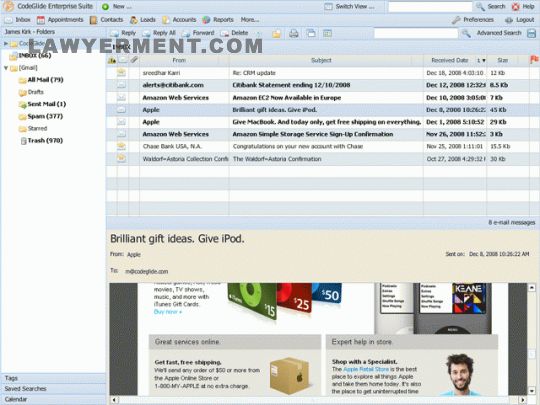Sort by the attachment paperclip column
The image size is (540, 405).
tap(134, 60)
